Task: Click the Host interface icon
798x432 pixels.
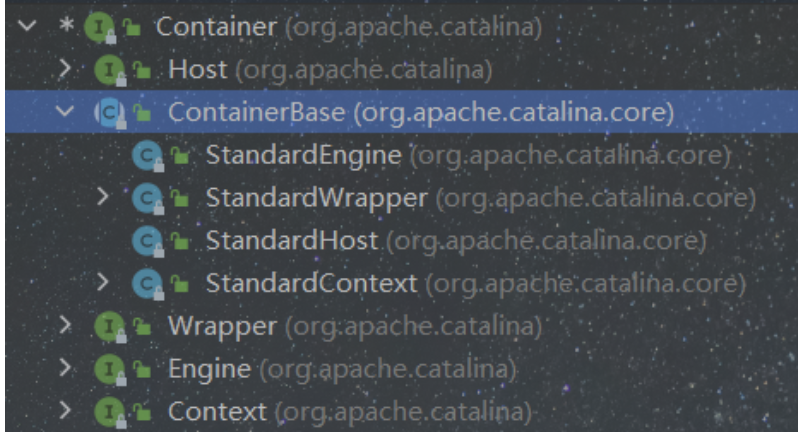Action: point(106,70)
